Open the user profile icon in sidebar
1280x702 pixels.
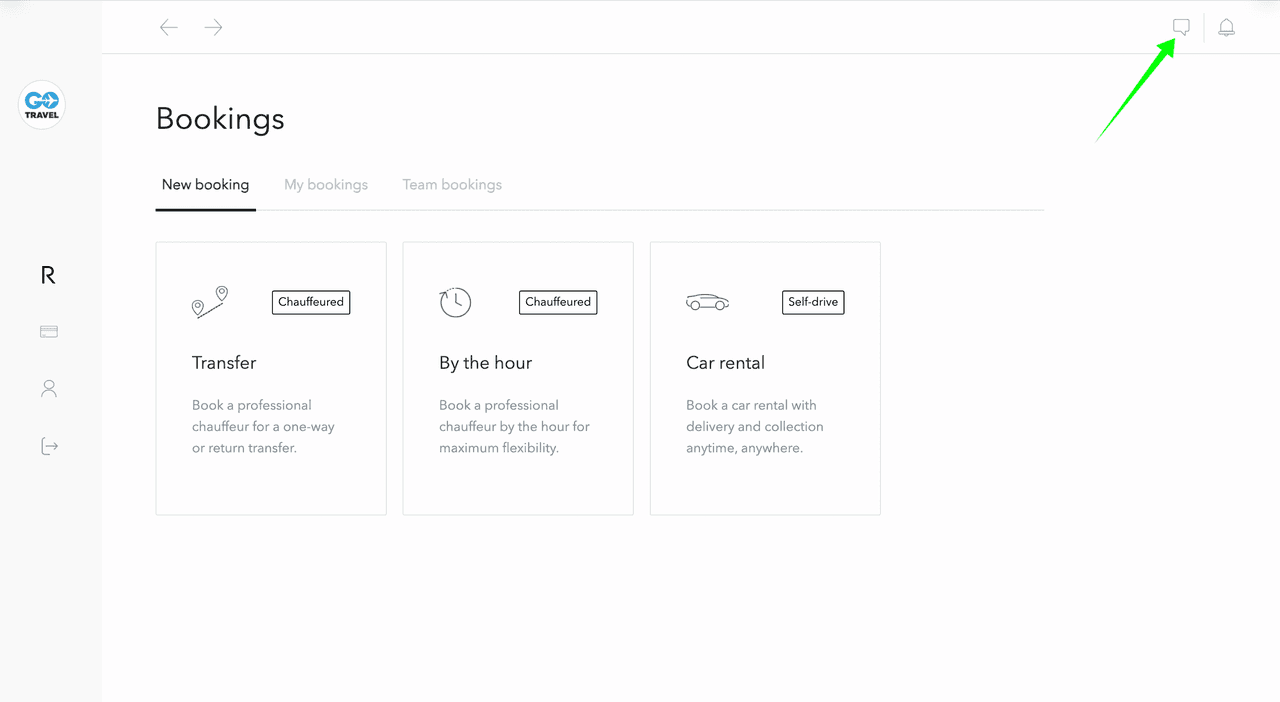[48, 389]
